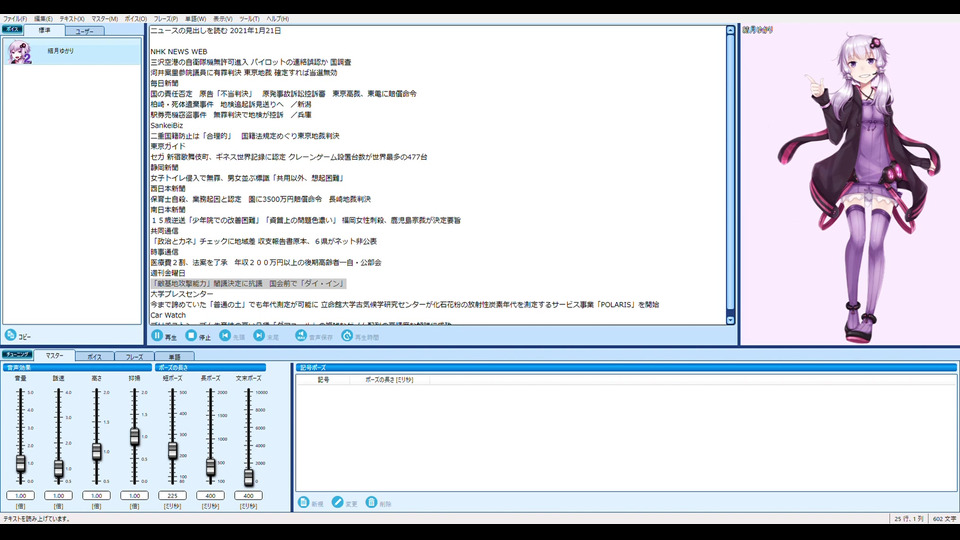Open the 表示(V) menu
The image size is (960, 540).
coord(222,19)
